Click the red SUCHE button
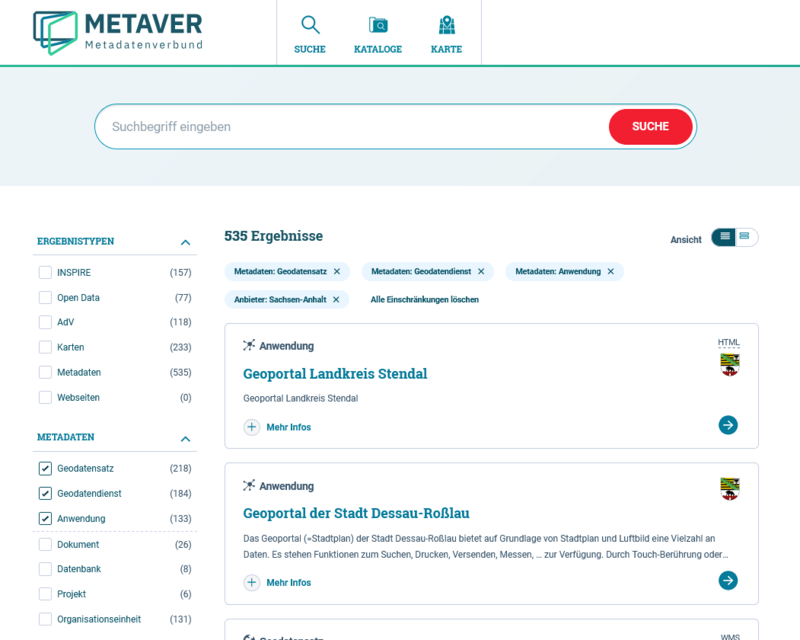The height and width of the screenshot is (640, 800). tap(651, 127)
